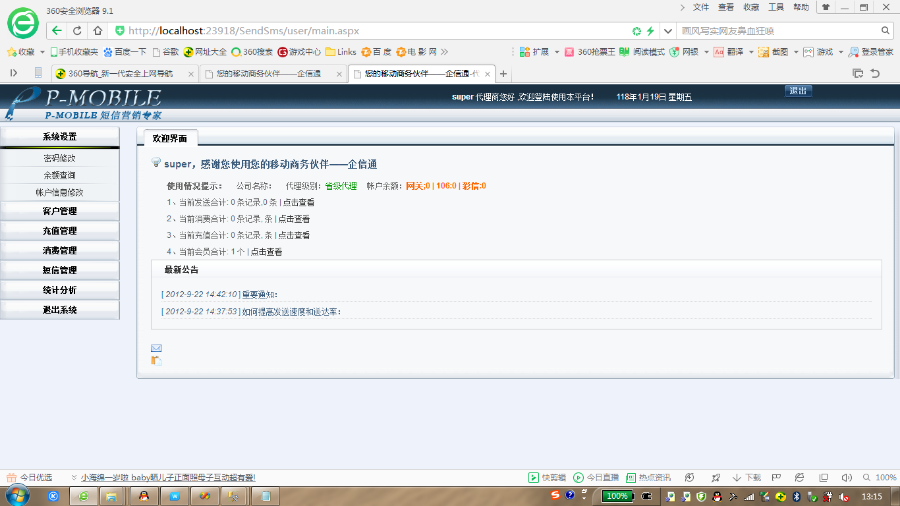The width and height of the screenshot is (900, 506).
Task: Open the Links bookmarks folder
Action: click(341, 52)
